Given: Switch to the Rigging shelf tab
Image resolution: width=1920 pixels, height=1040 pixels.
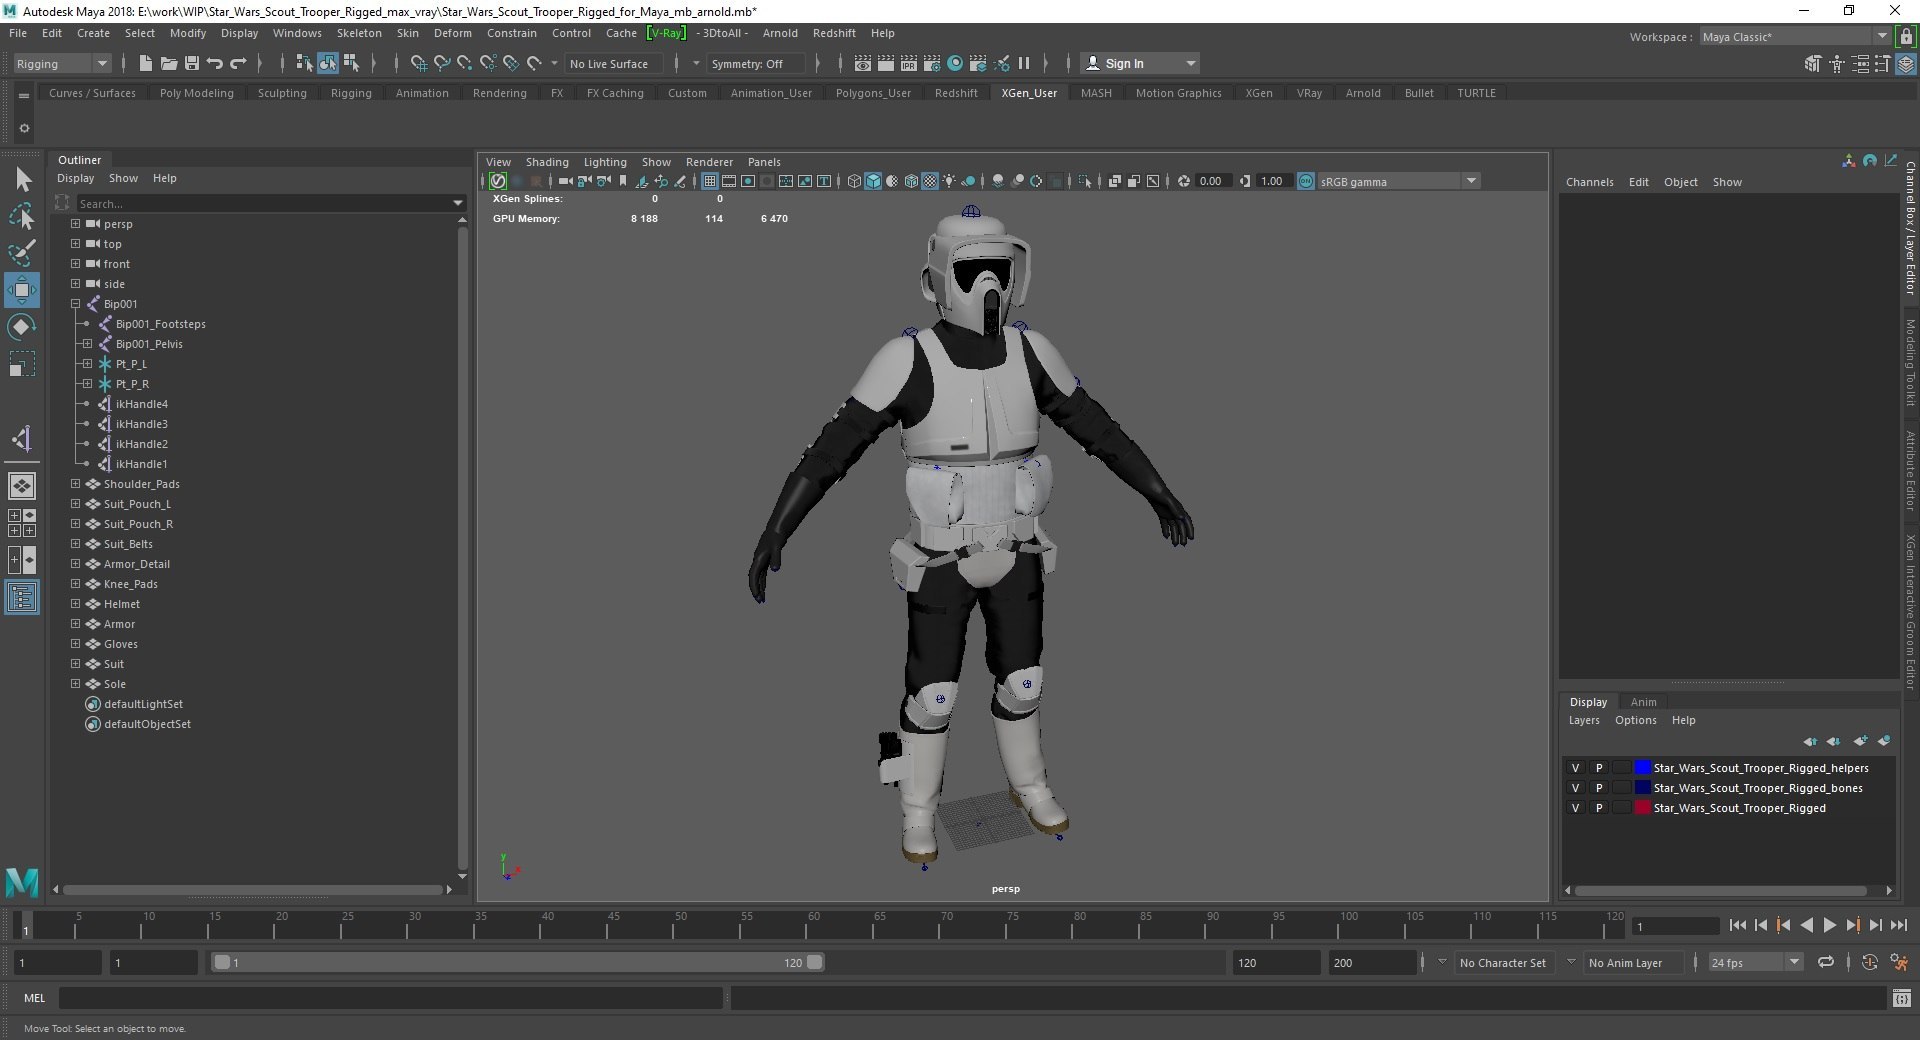Looking at the screenshot, I should coord(351,93).
